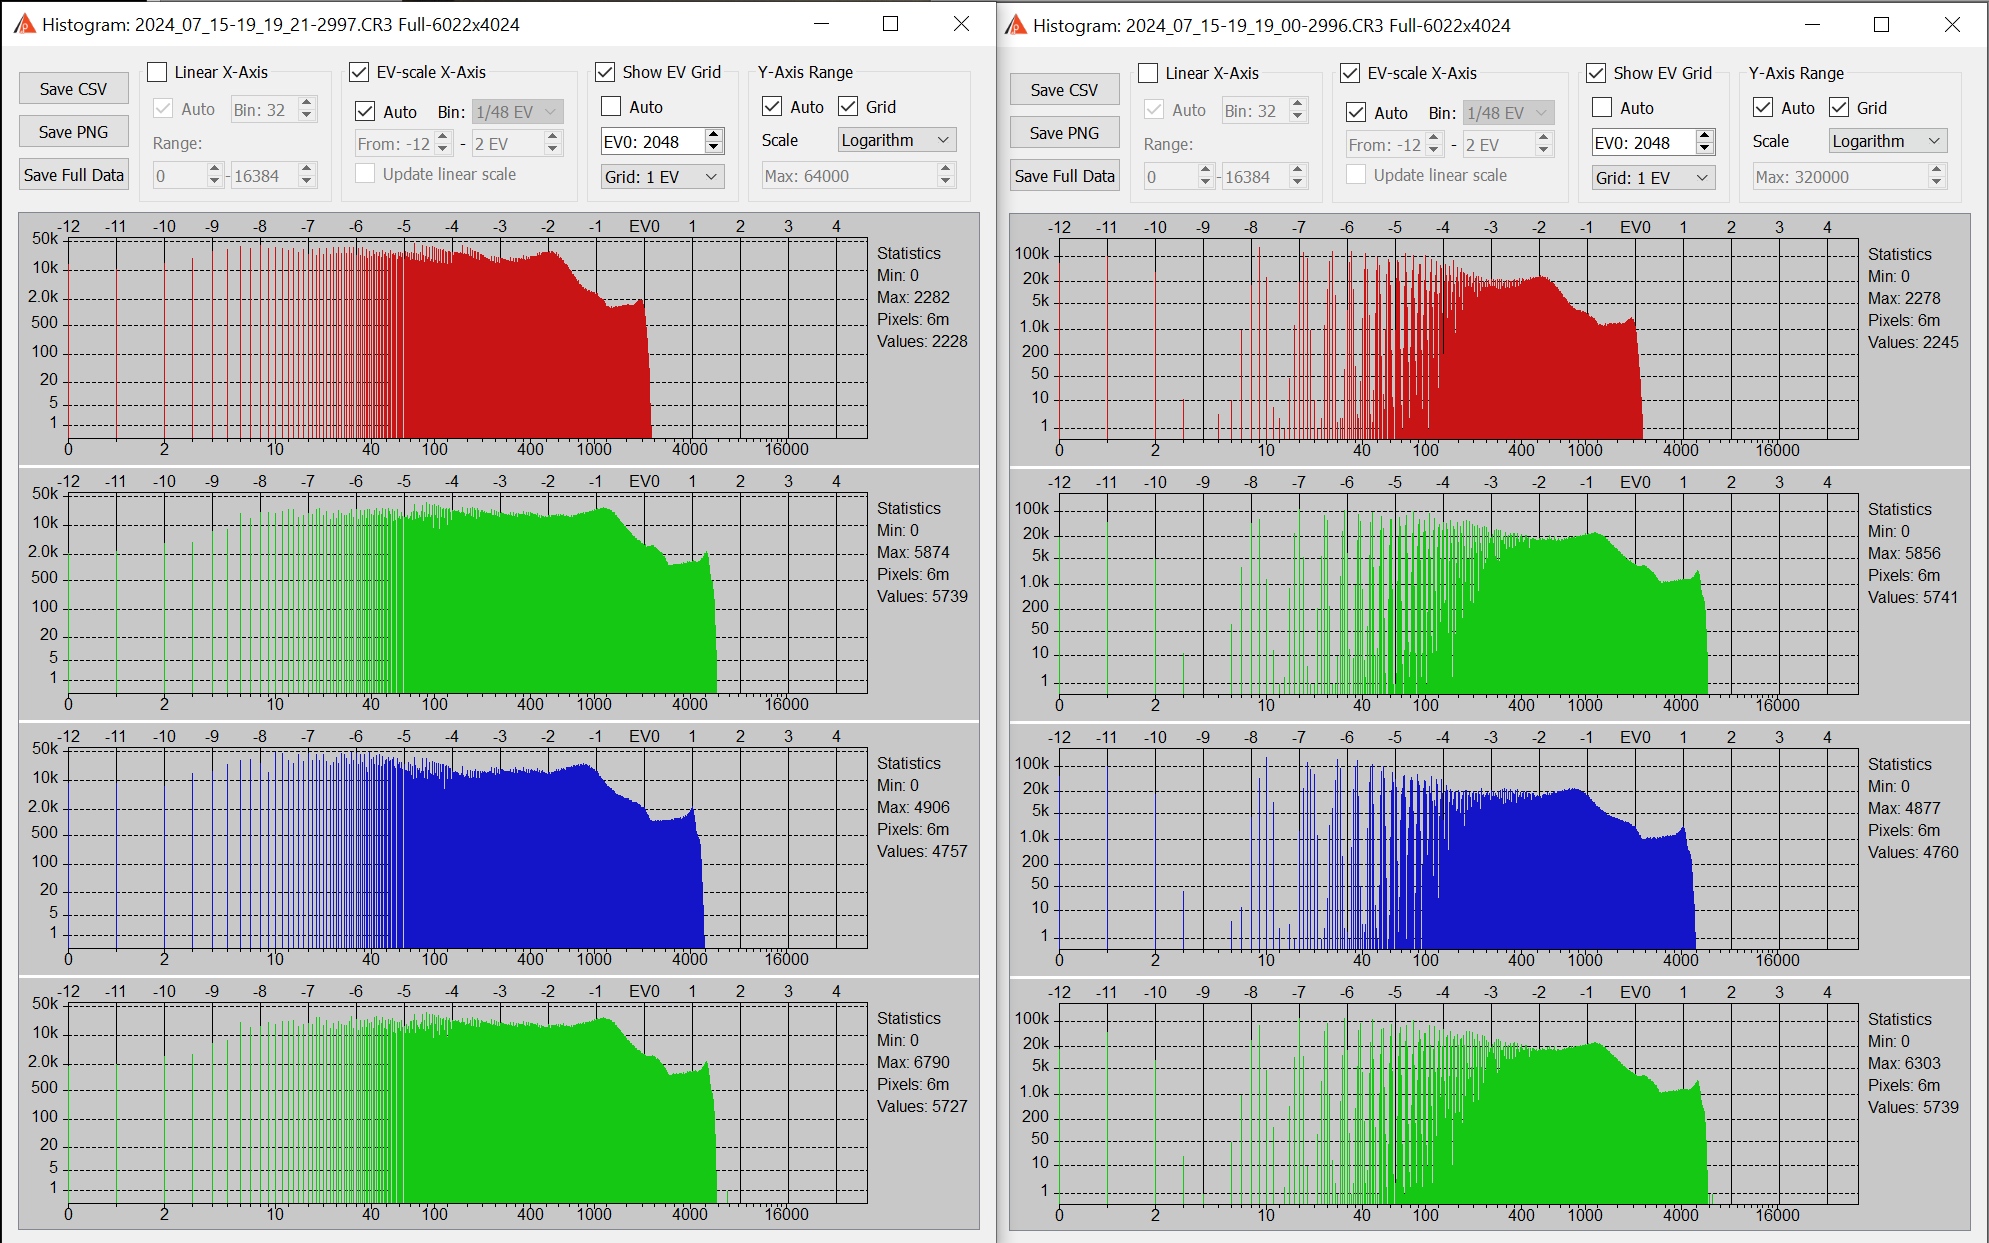
Task: Increase EV0 value in left window spinner
Action: (x=713, y=136)
